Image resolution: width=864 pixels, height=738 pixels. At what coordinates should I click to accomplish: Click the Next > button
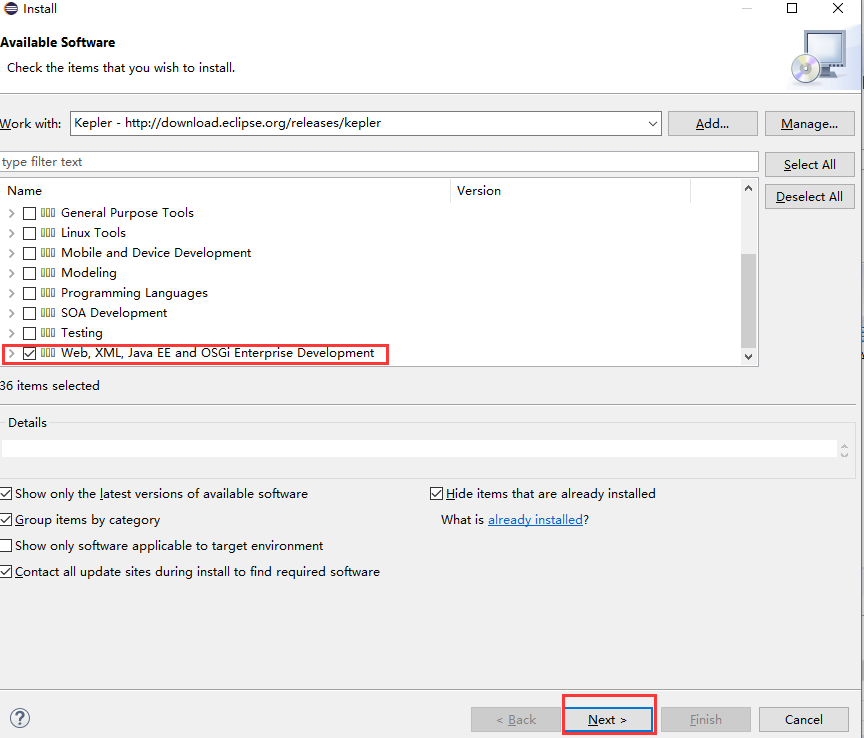point(608,719)
